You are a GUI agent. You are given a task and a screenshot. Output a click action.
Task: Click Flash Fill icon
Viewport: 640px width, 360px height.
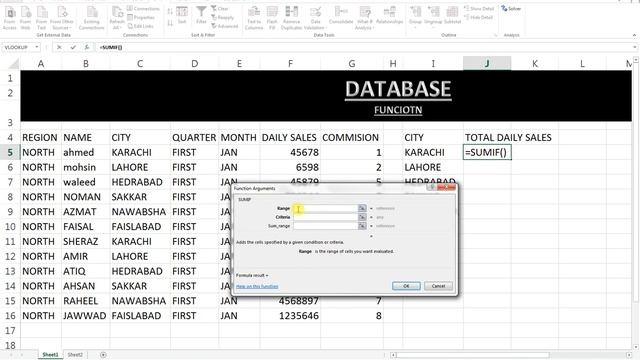coord(272,18)
